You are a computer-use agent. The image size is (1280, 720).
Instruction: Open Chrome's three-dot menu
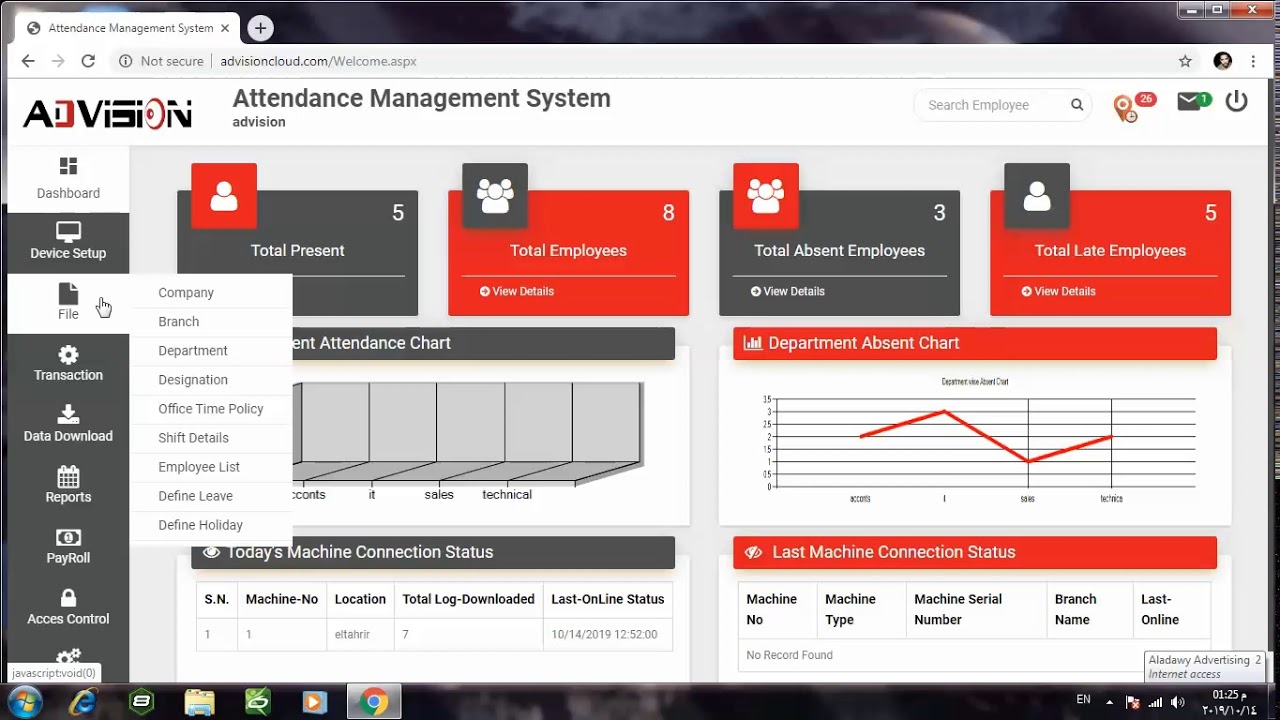coord(1253,61)
